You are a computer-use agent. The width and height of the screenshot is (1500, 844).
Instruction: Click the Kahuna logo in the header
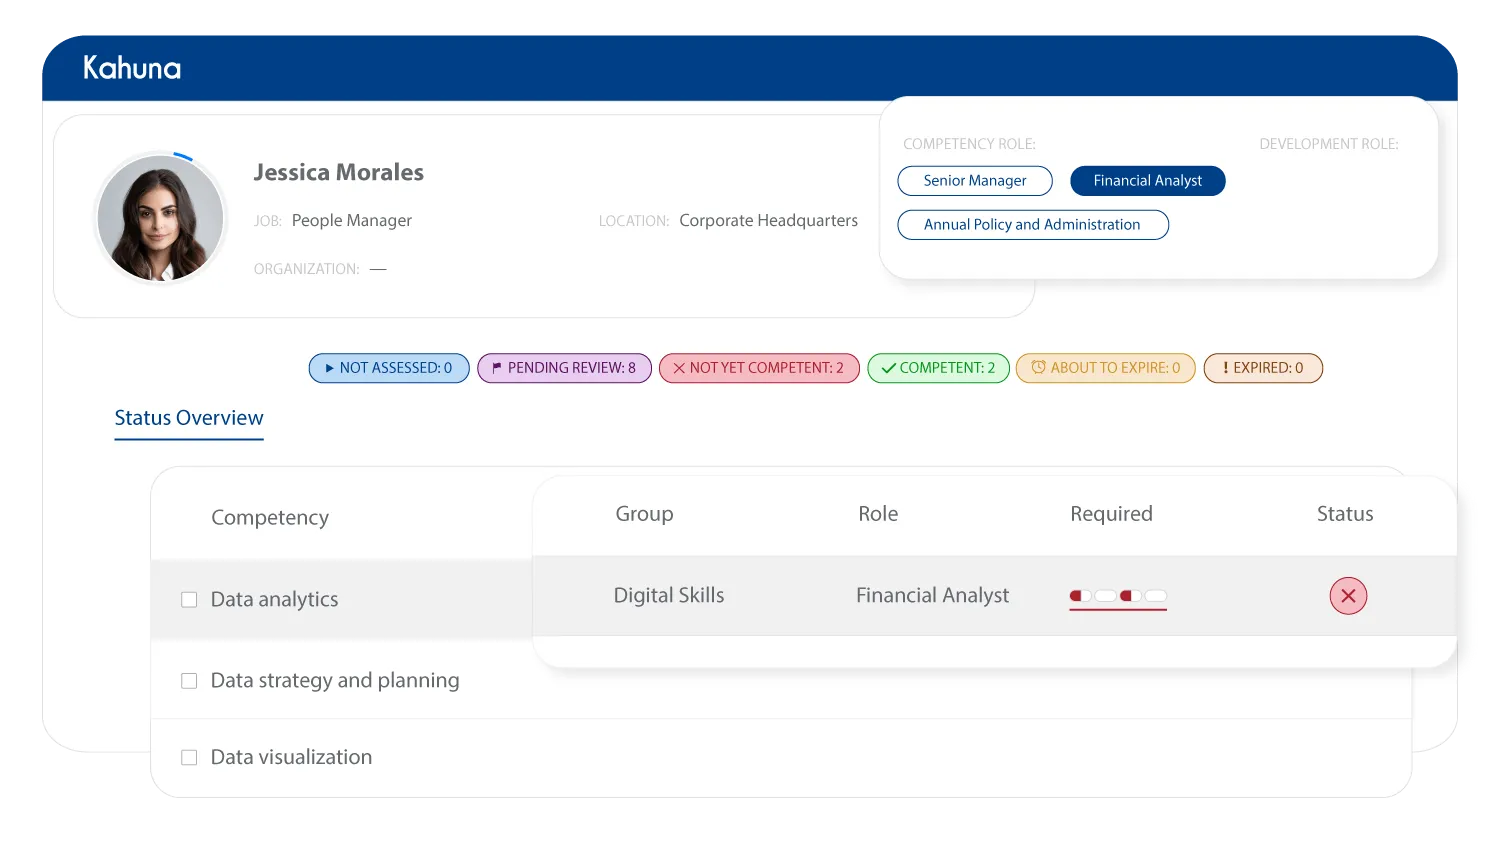click(x=132, y=66)
